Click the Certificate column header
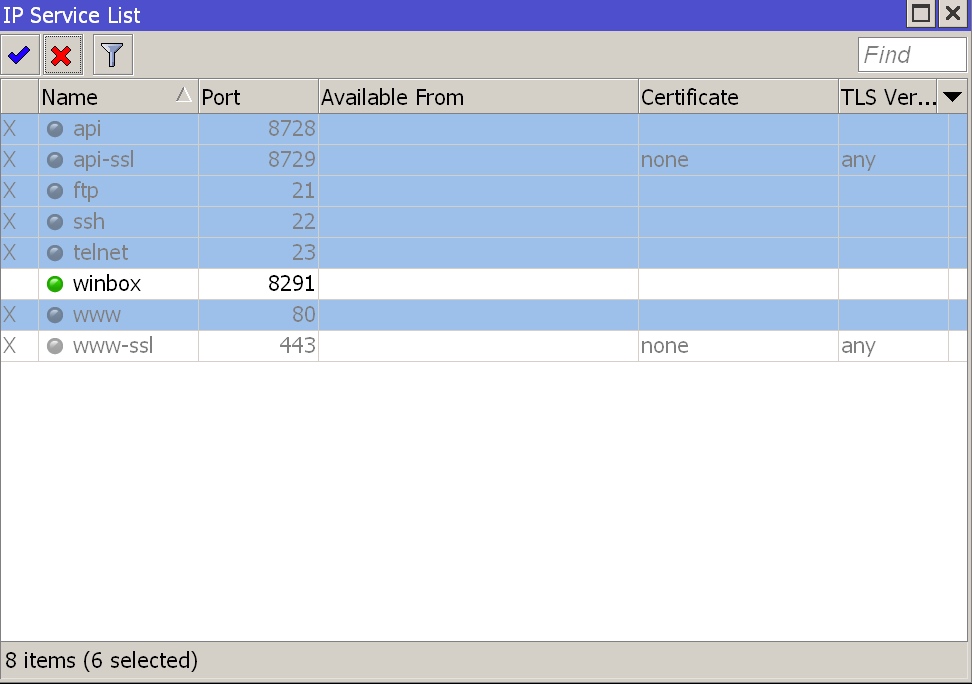 pyautogui.click(x=737, y=97)
